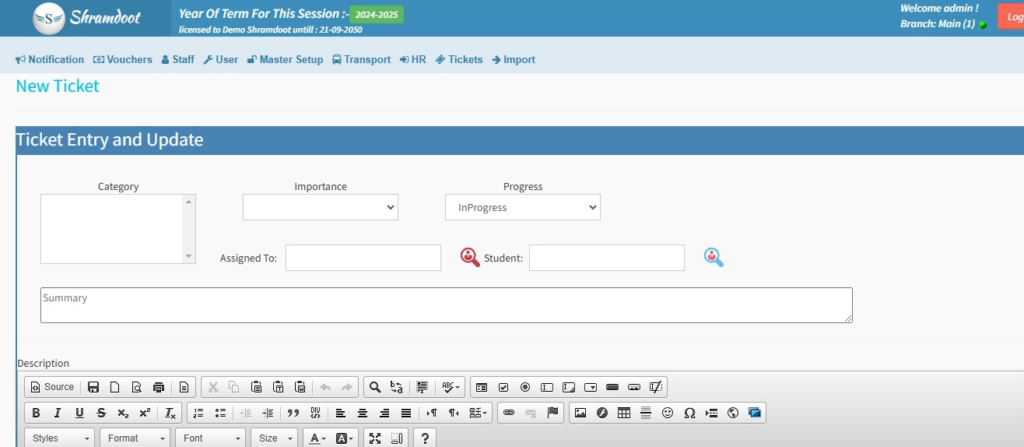Open the font Size dropdown
Image resolution: width=1024 pixels, height=447 pixels.
click(275, 439)
